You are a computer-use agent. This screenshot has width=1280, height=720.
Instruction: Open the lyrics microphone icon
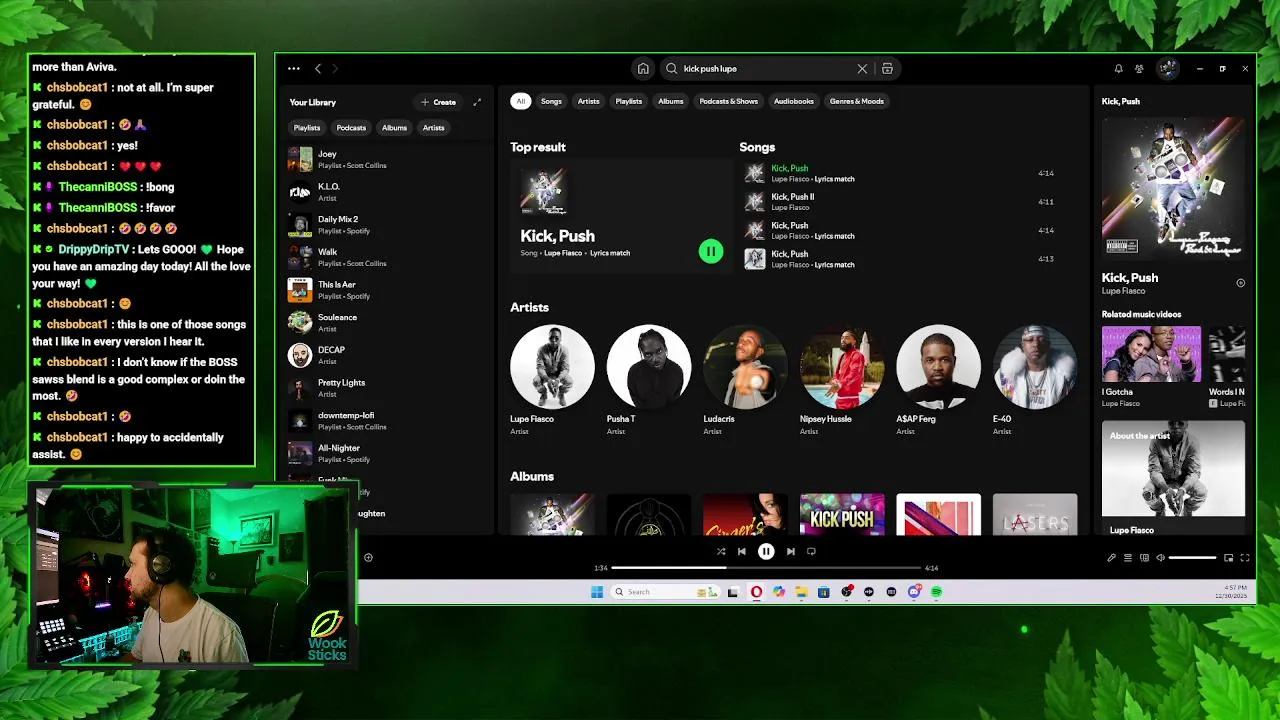tap(1111, 558)
